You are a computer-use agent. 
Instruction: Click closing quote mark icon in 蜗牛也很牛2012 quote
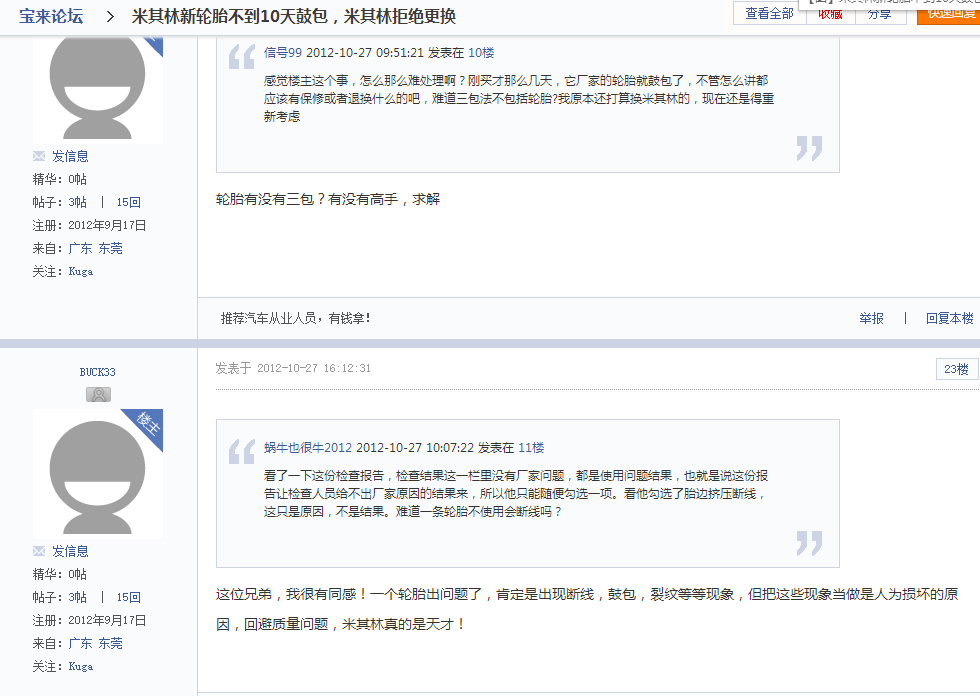[809, 543]
